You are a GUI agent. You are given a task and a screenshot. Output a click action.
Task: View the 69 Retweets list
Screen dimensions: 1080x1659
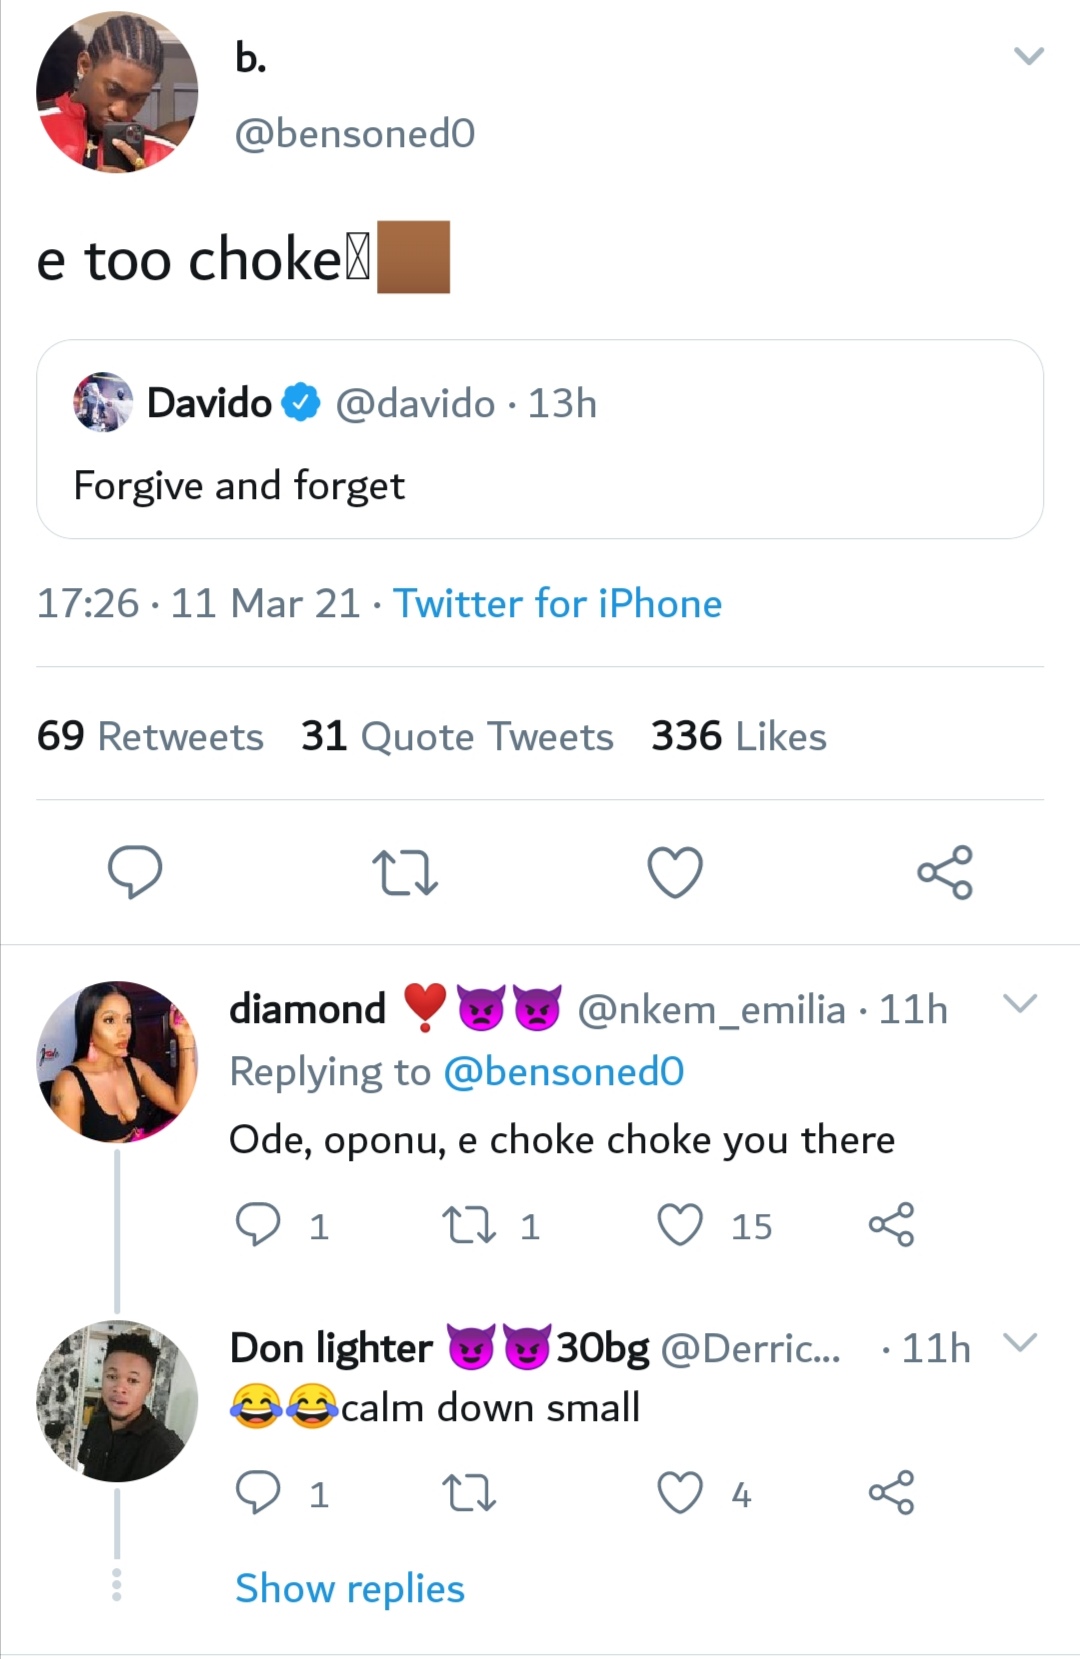(150, 737)
